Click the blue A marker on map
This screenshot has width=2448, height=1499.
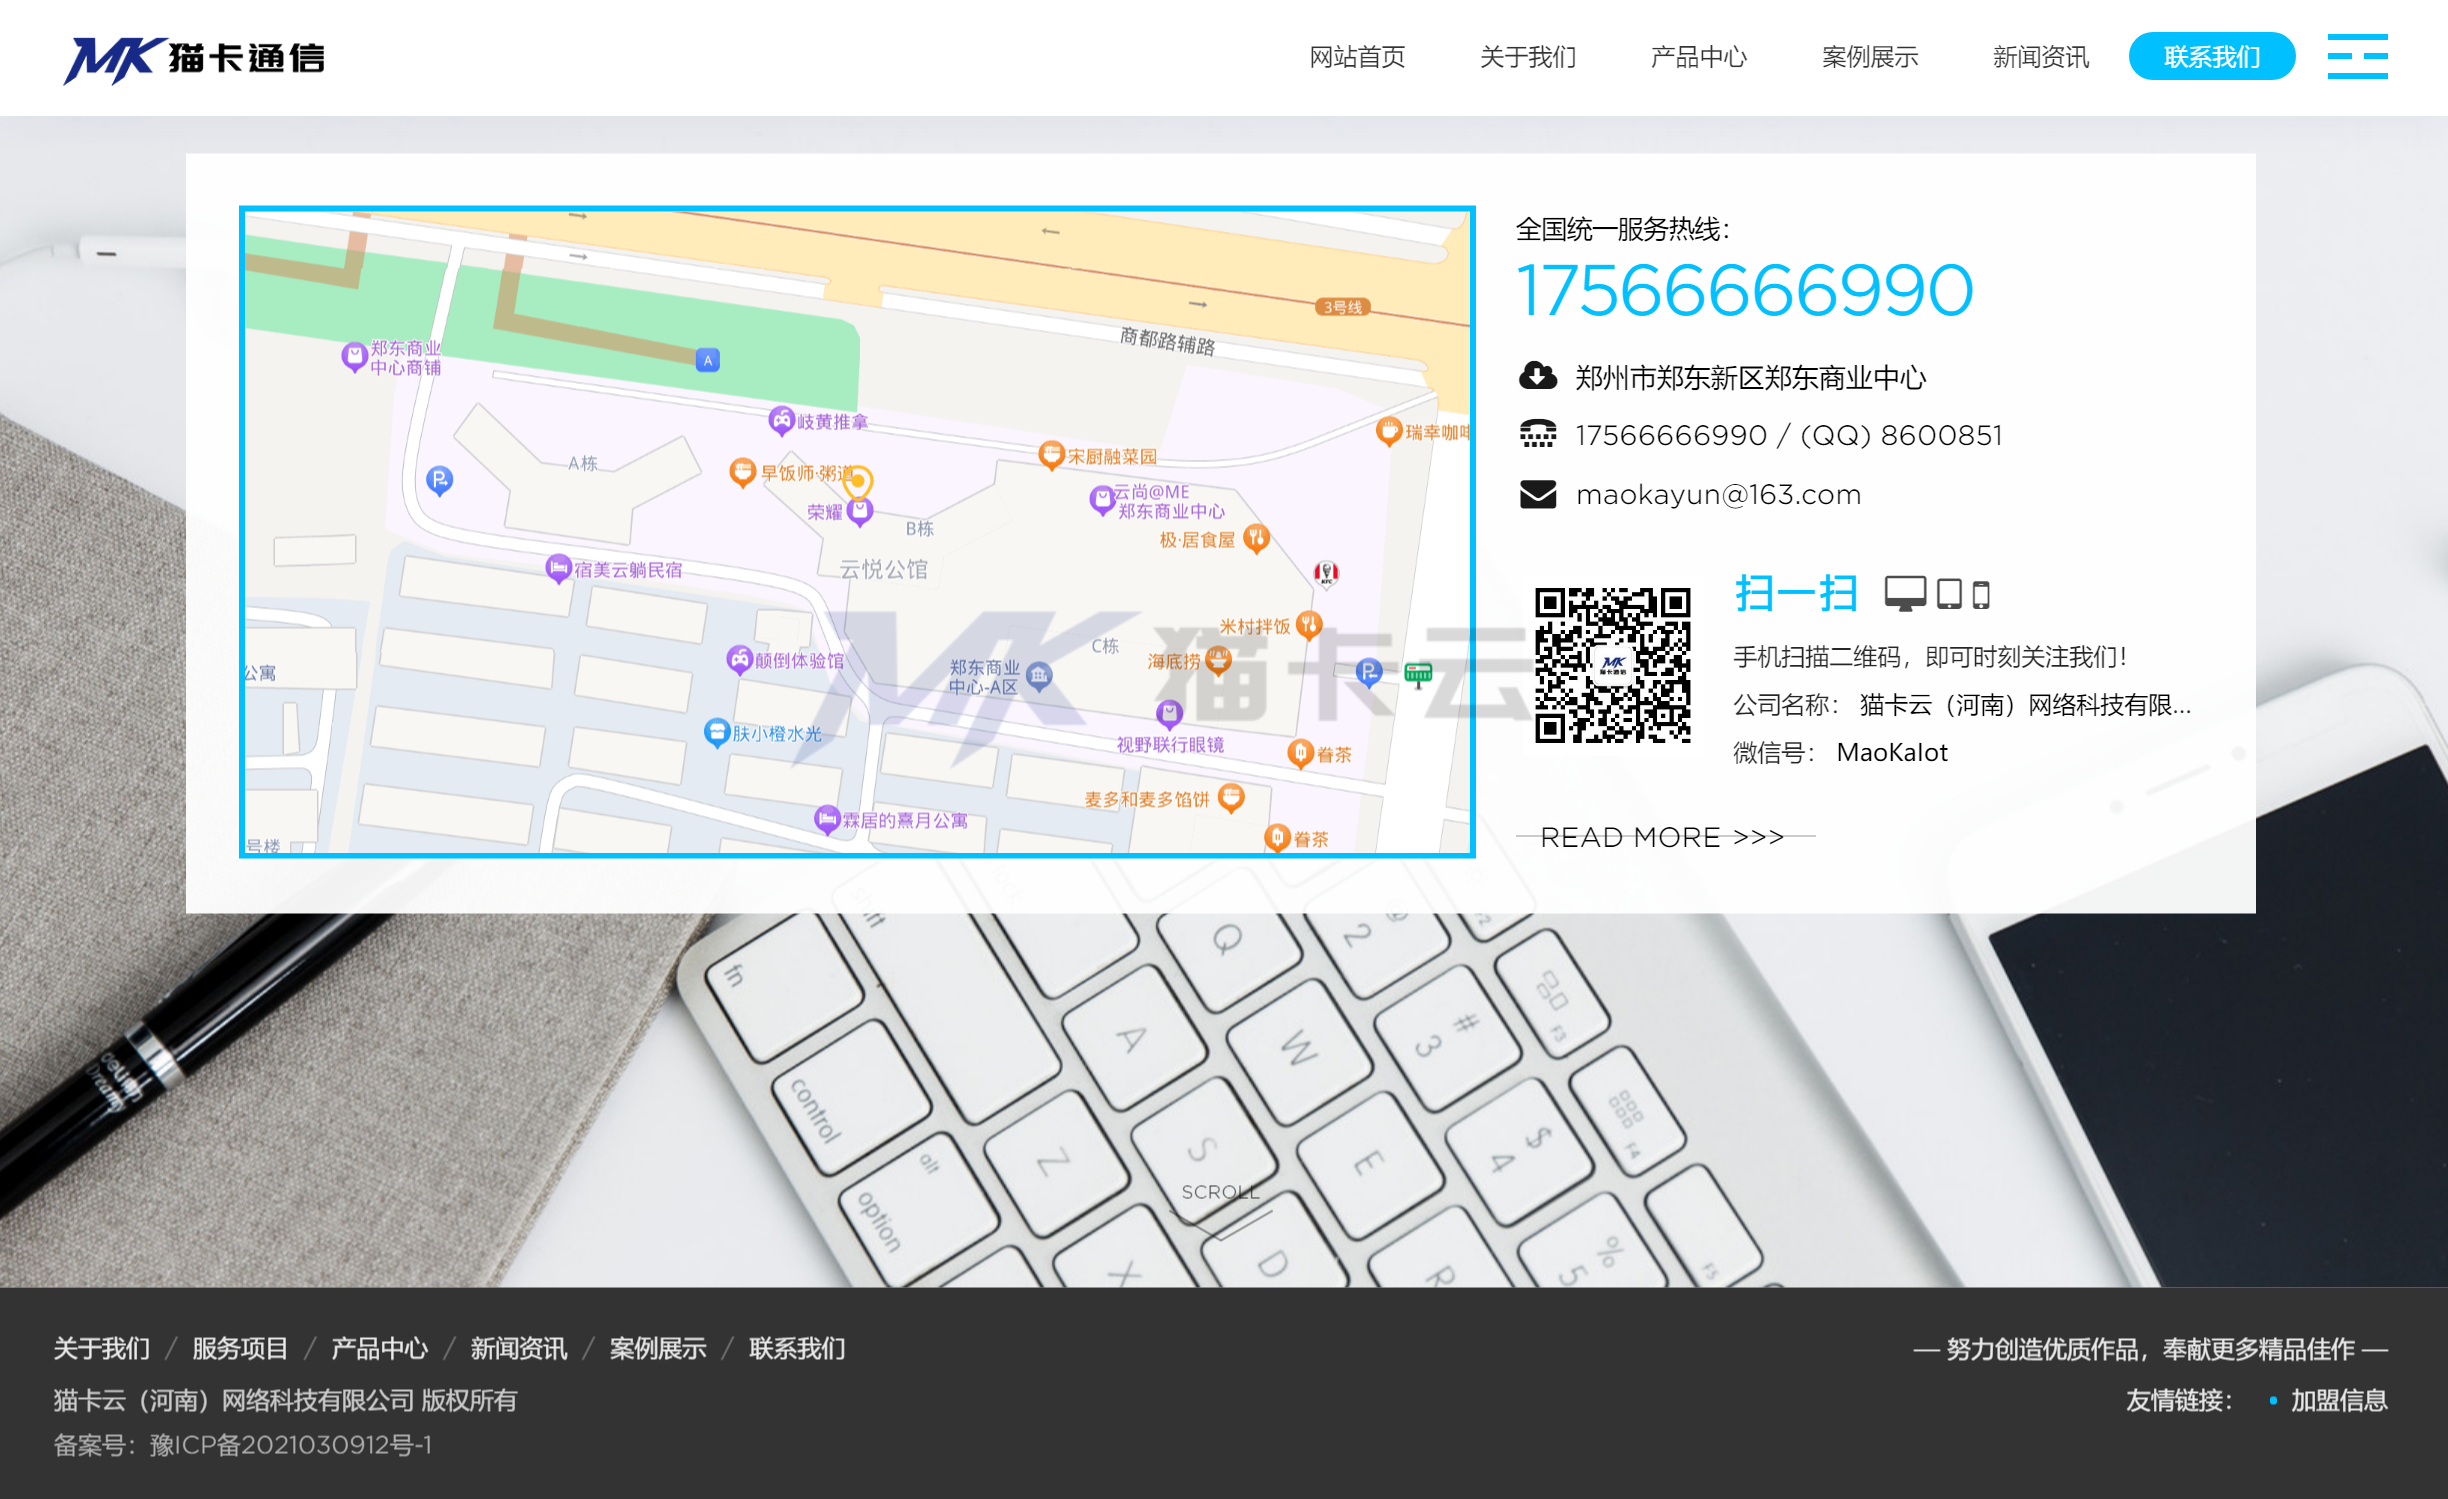[x=708, y=360]
